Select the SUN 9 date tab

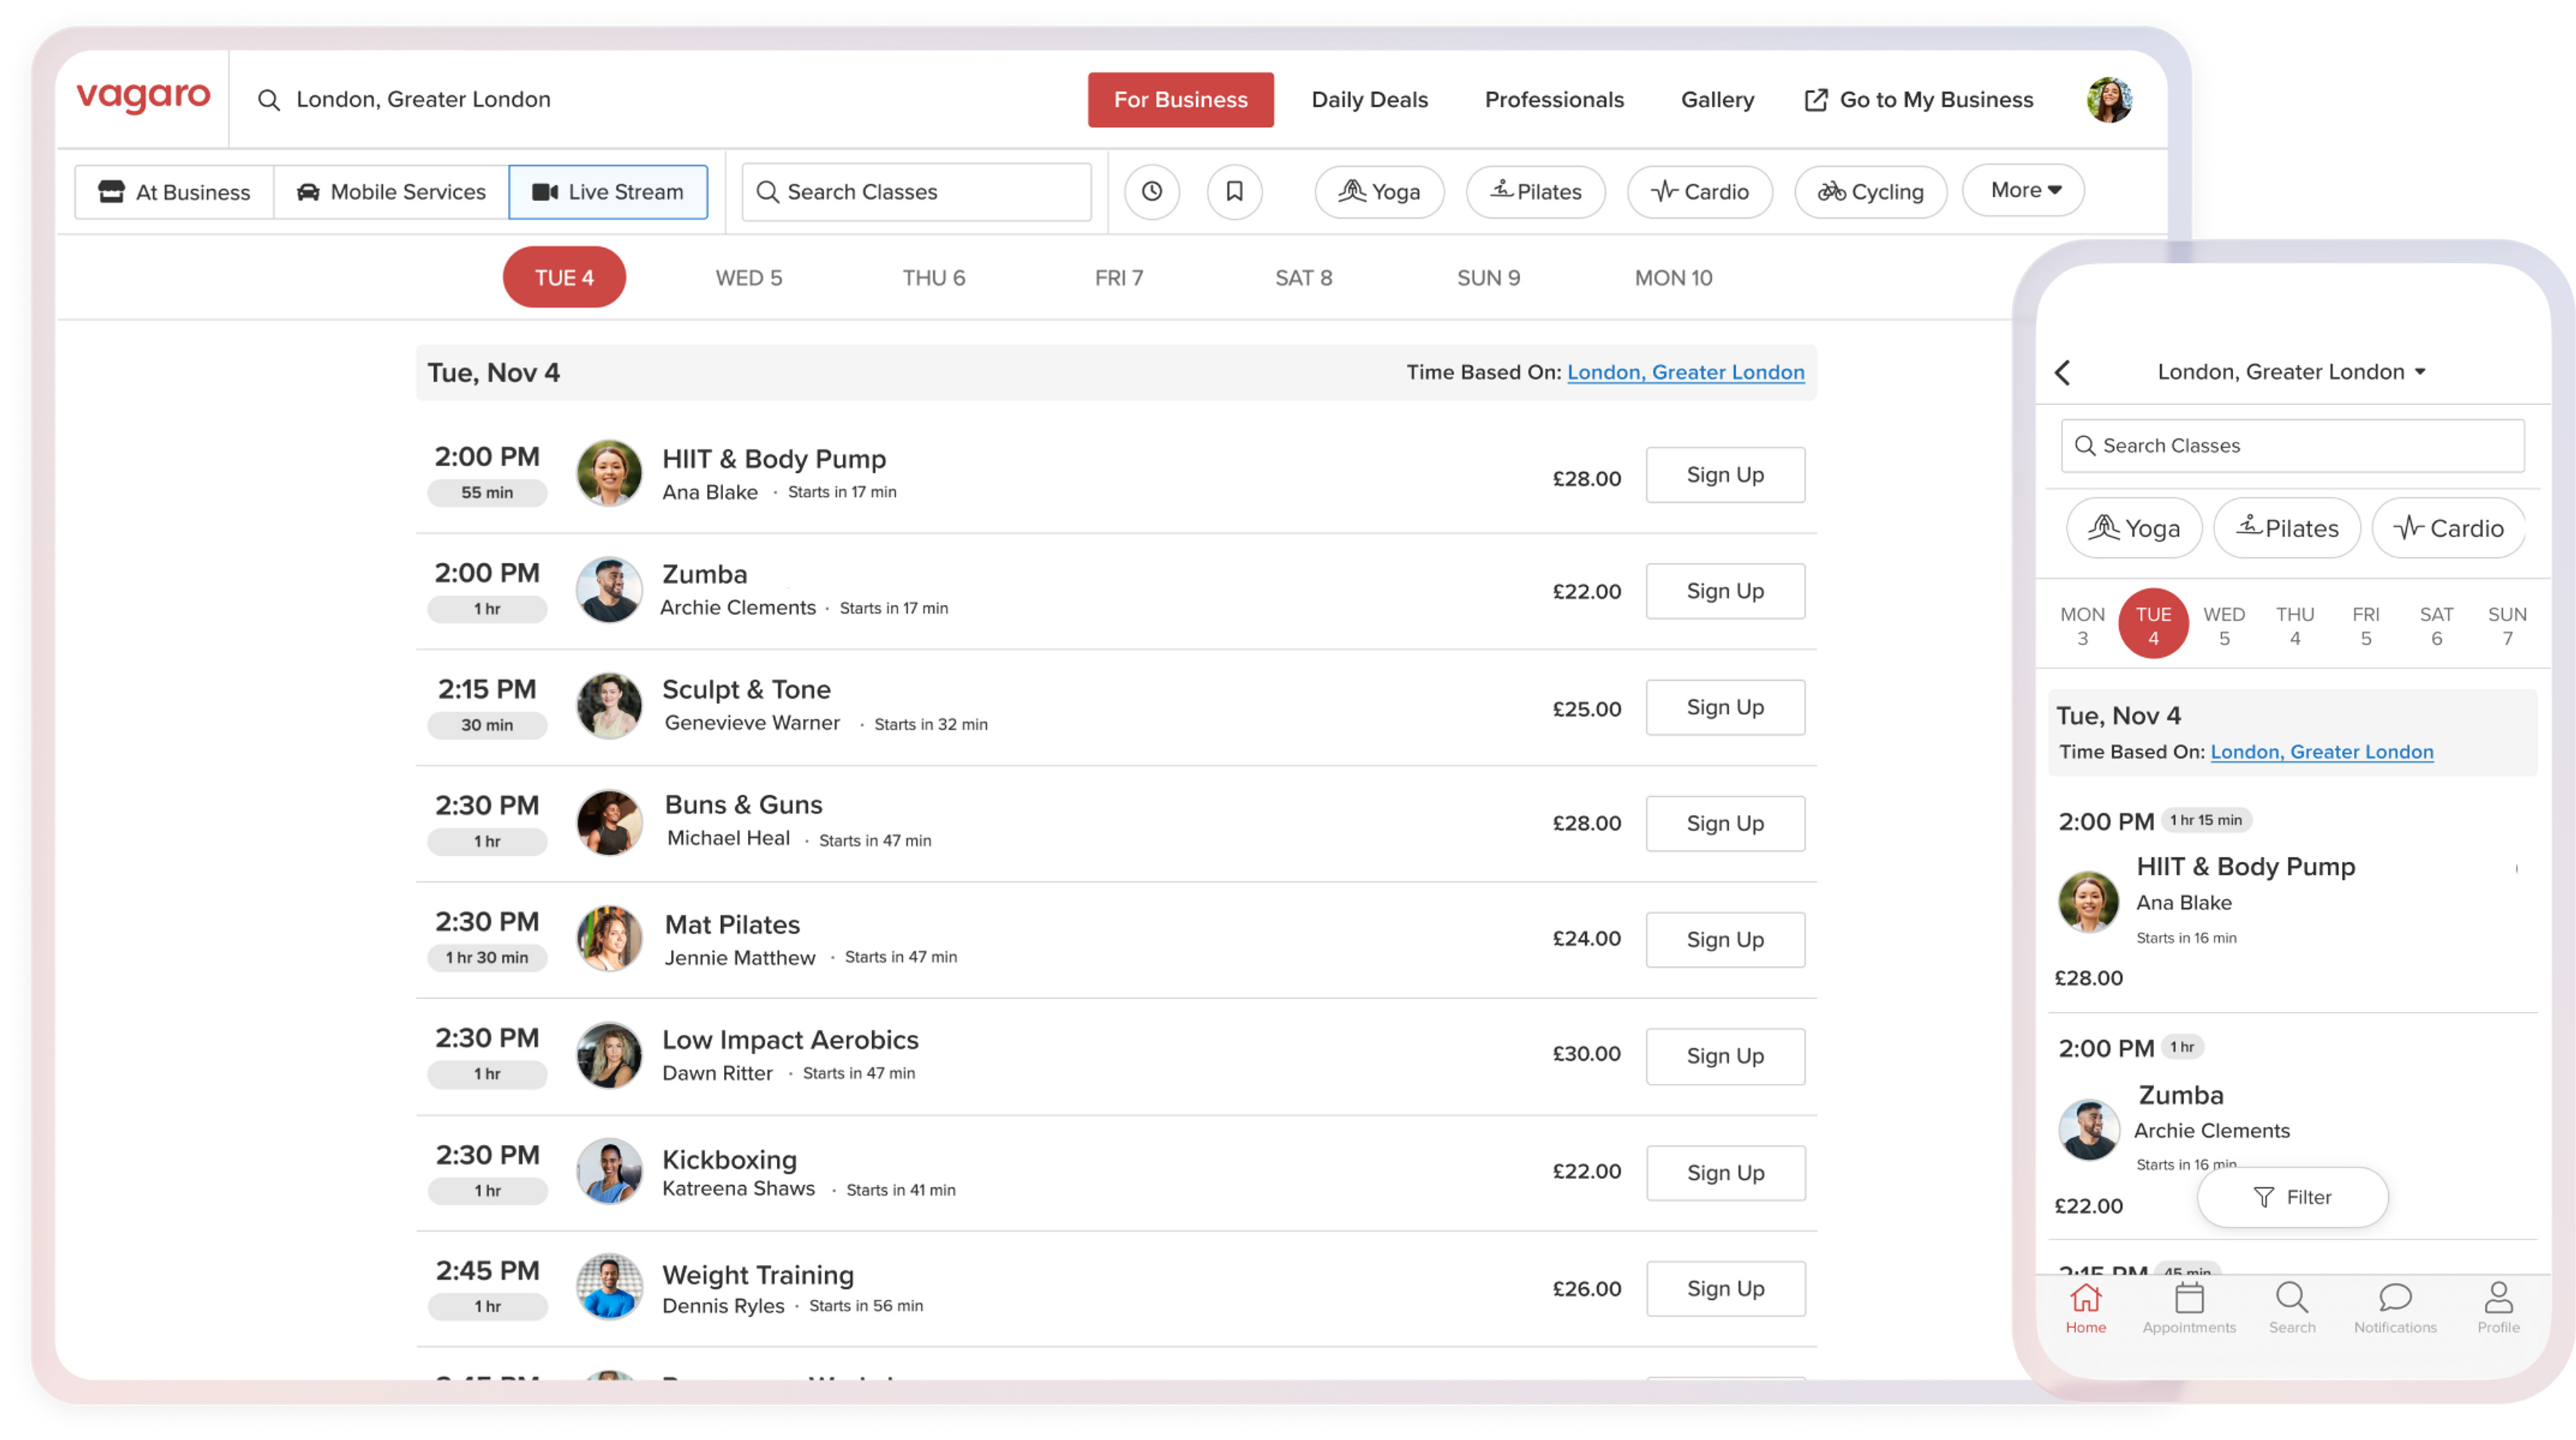click(x=1489, y=278)
